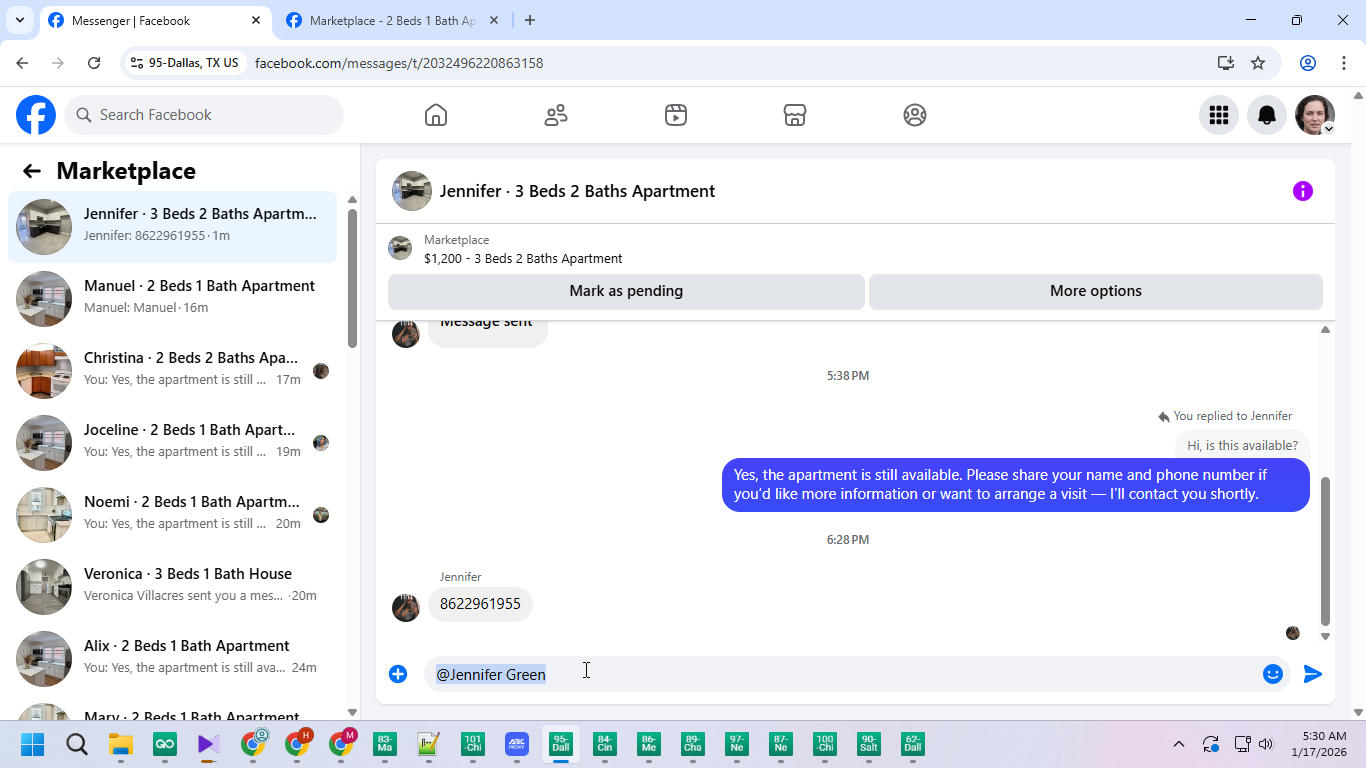Image resolution: width=1366 pixels, height=768 pixels.
Task: Switch to 84-Cin taskbar window
Action: pos(605,744)
